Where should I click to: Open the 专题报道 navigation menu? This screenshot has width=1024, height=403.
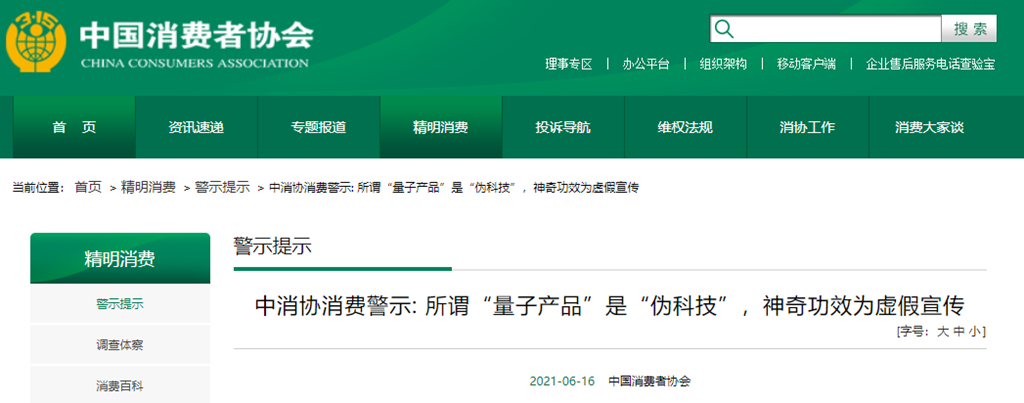pos(318,127)
